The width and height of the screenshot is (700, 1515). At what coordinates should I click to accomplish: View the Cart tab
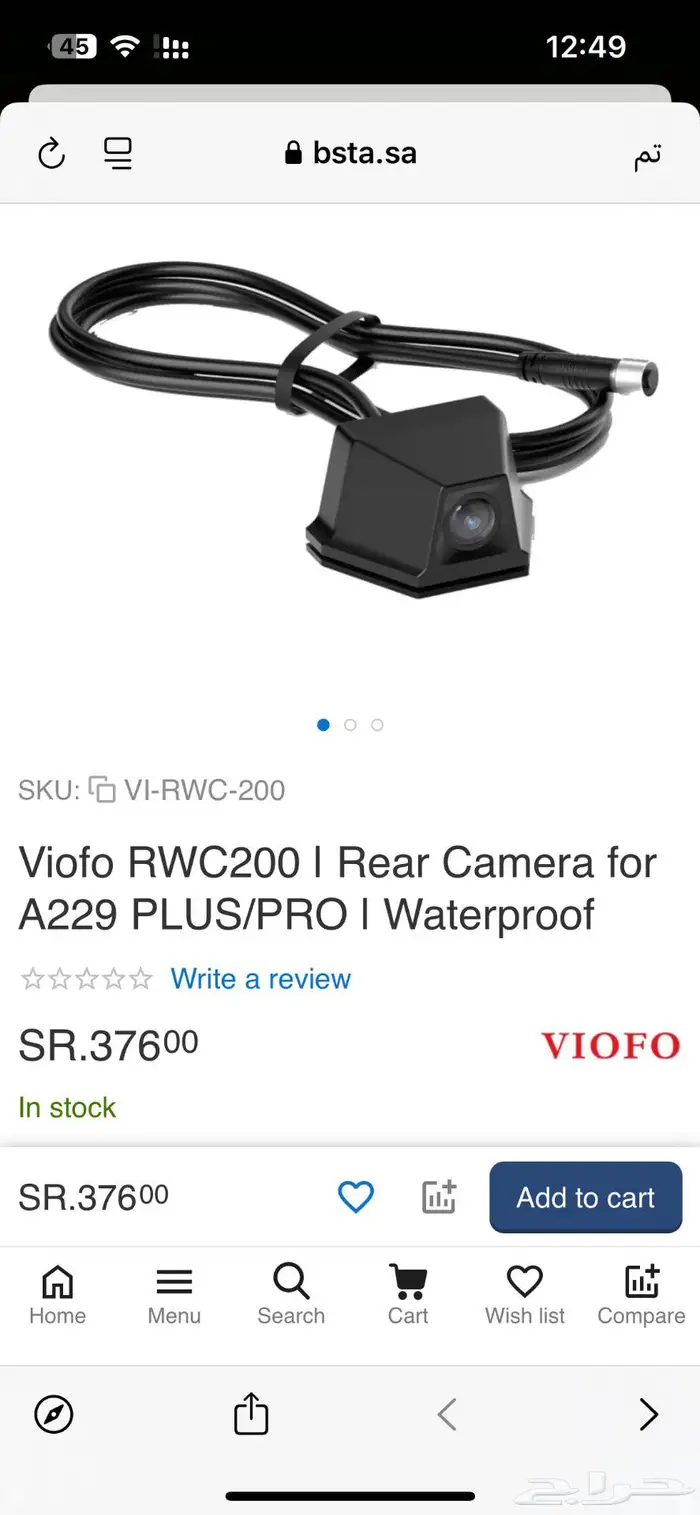408,1295
